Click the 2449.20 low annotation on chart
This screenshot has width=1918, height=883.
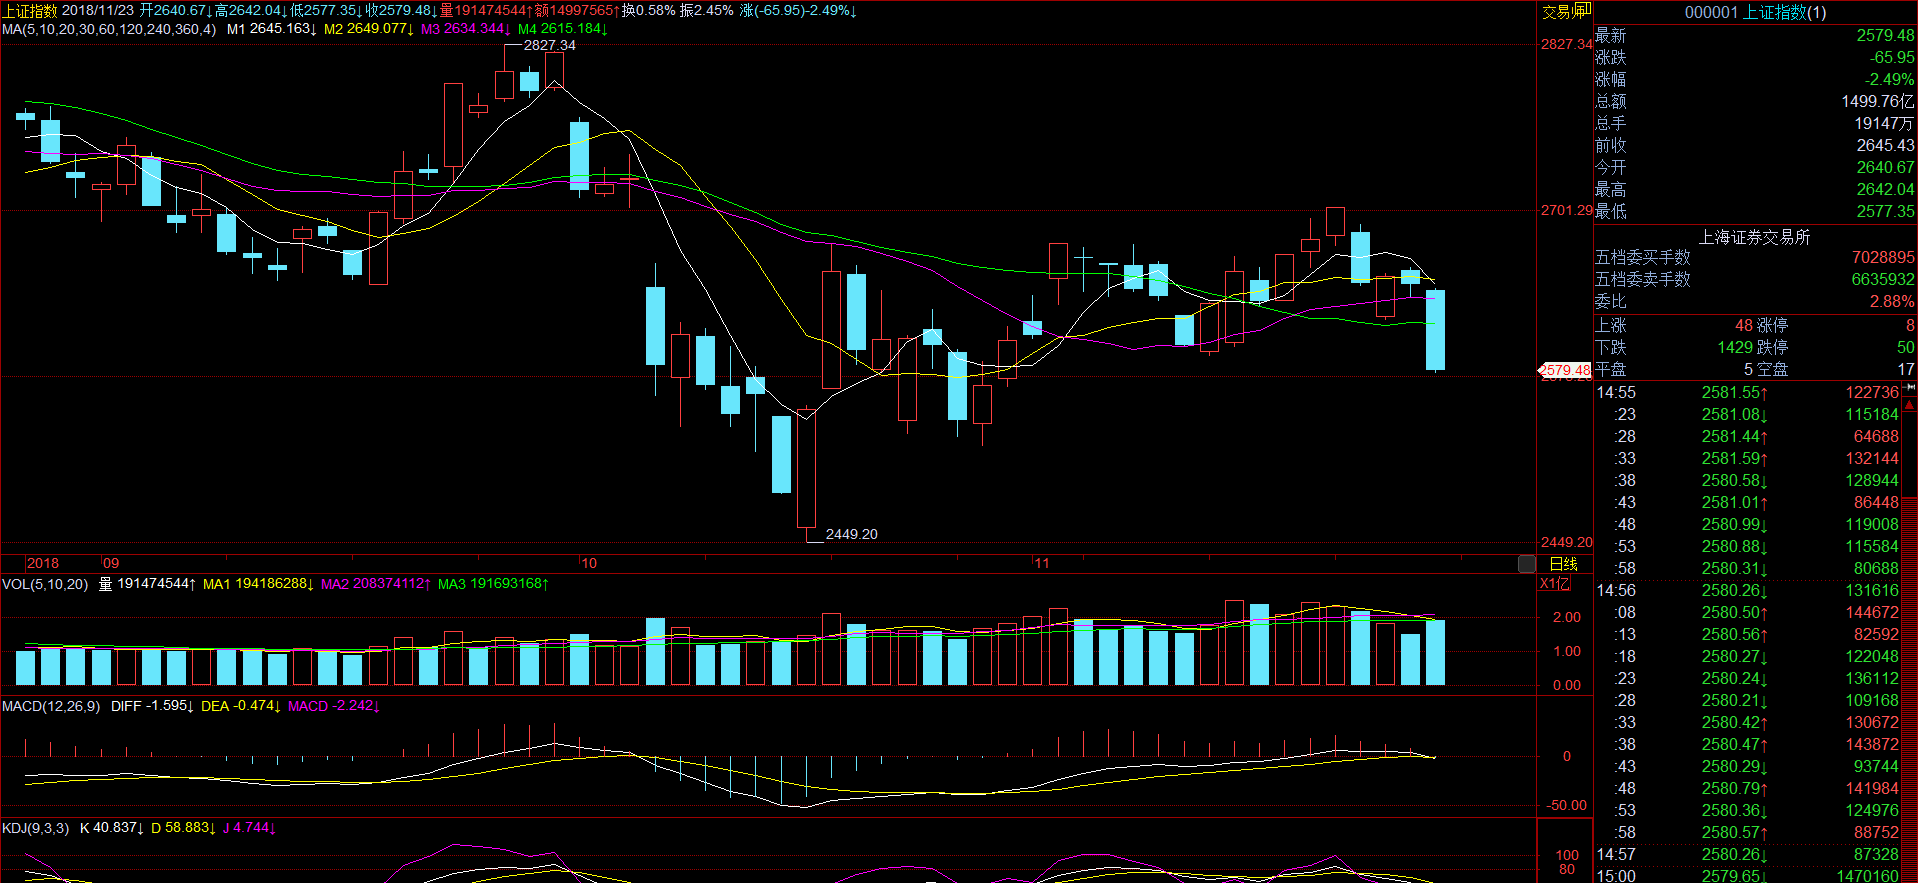coord(851,534)
